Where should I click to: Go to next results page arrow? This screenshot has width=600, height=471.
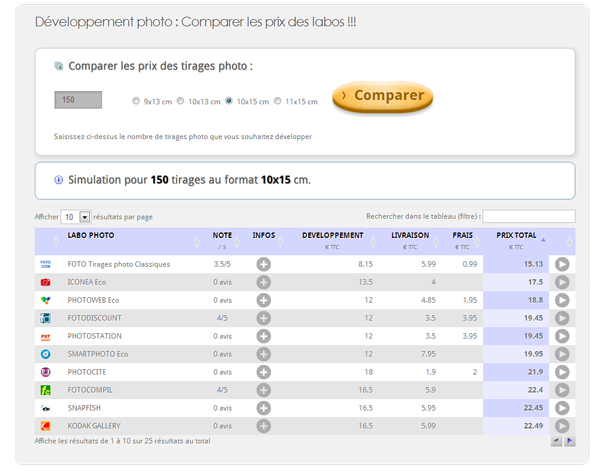click(x=569, y=441)
